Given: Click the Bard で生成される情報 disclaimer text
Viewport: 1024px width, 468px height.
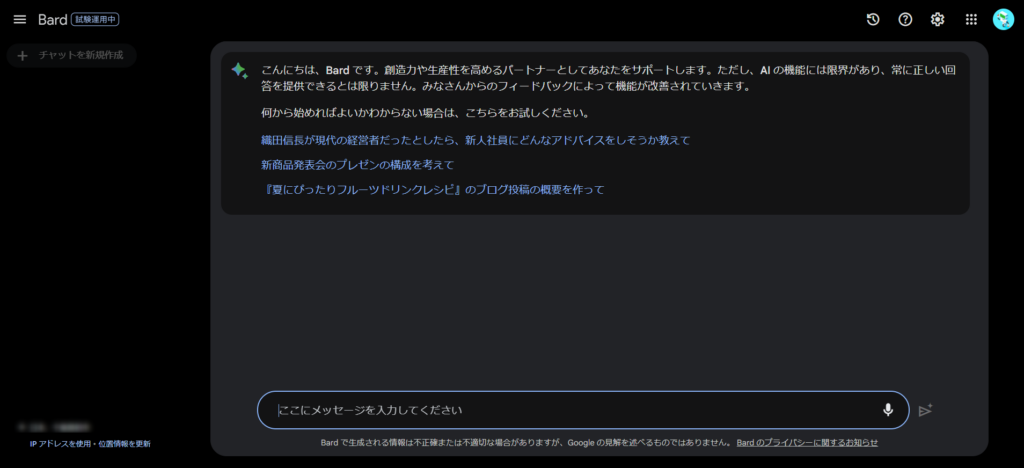Looking at the screenshot, I should (526, 443).
